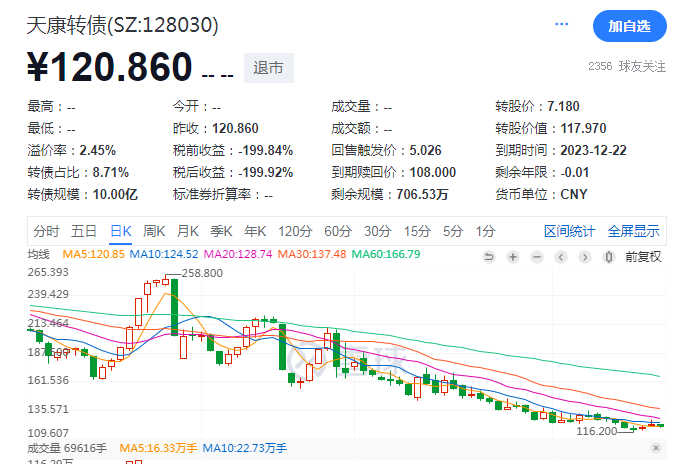The height and width of the screenshot is (464, 687).
Task: Switch to the 30分 interval tab
Action: (377, 231)
